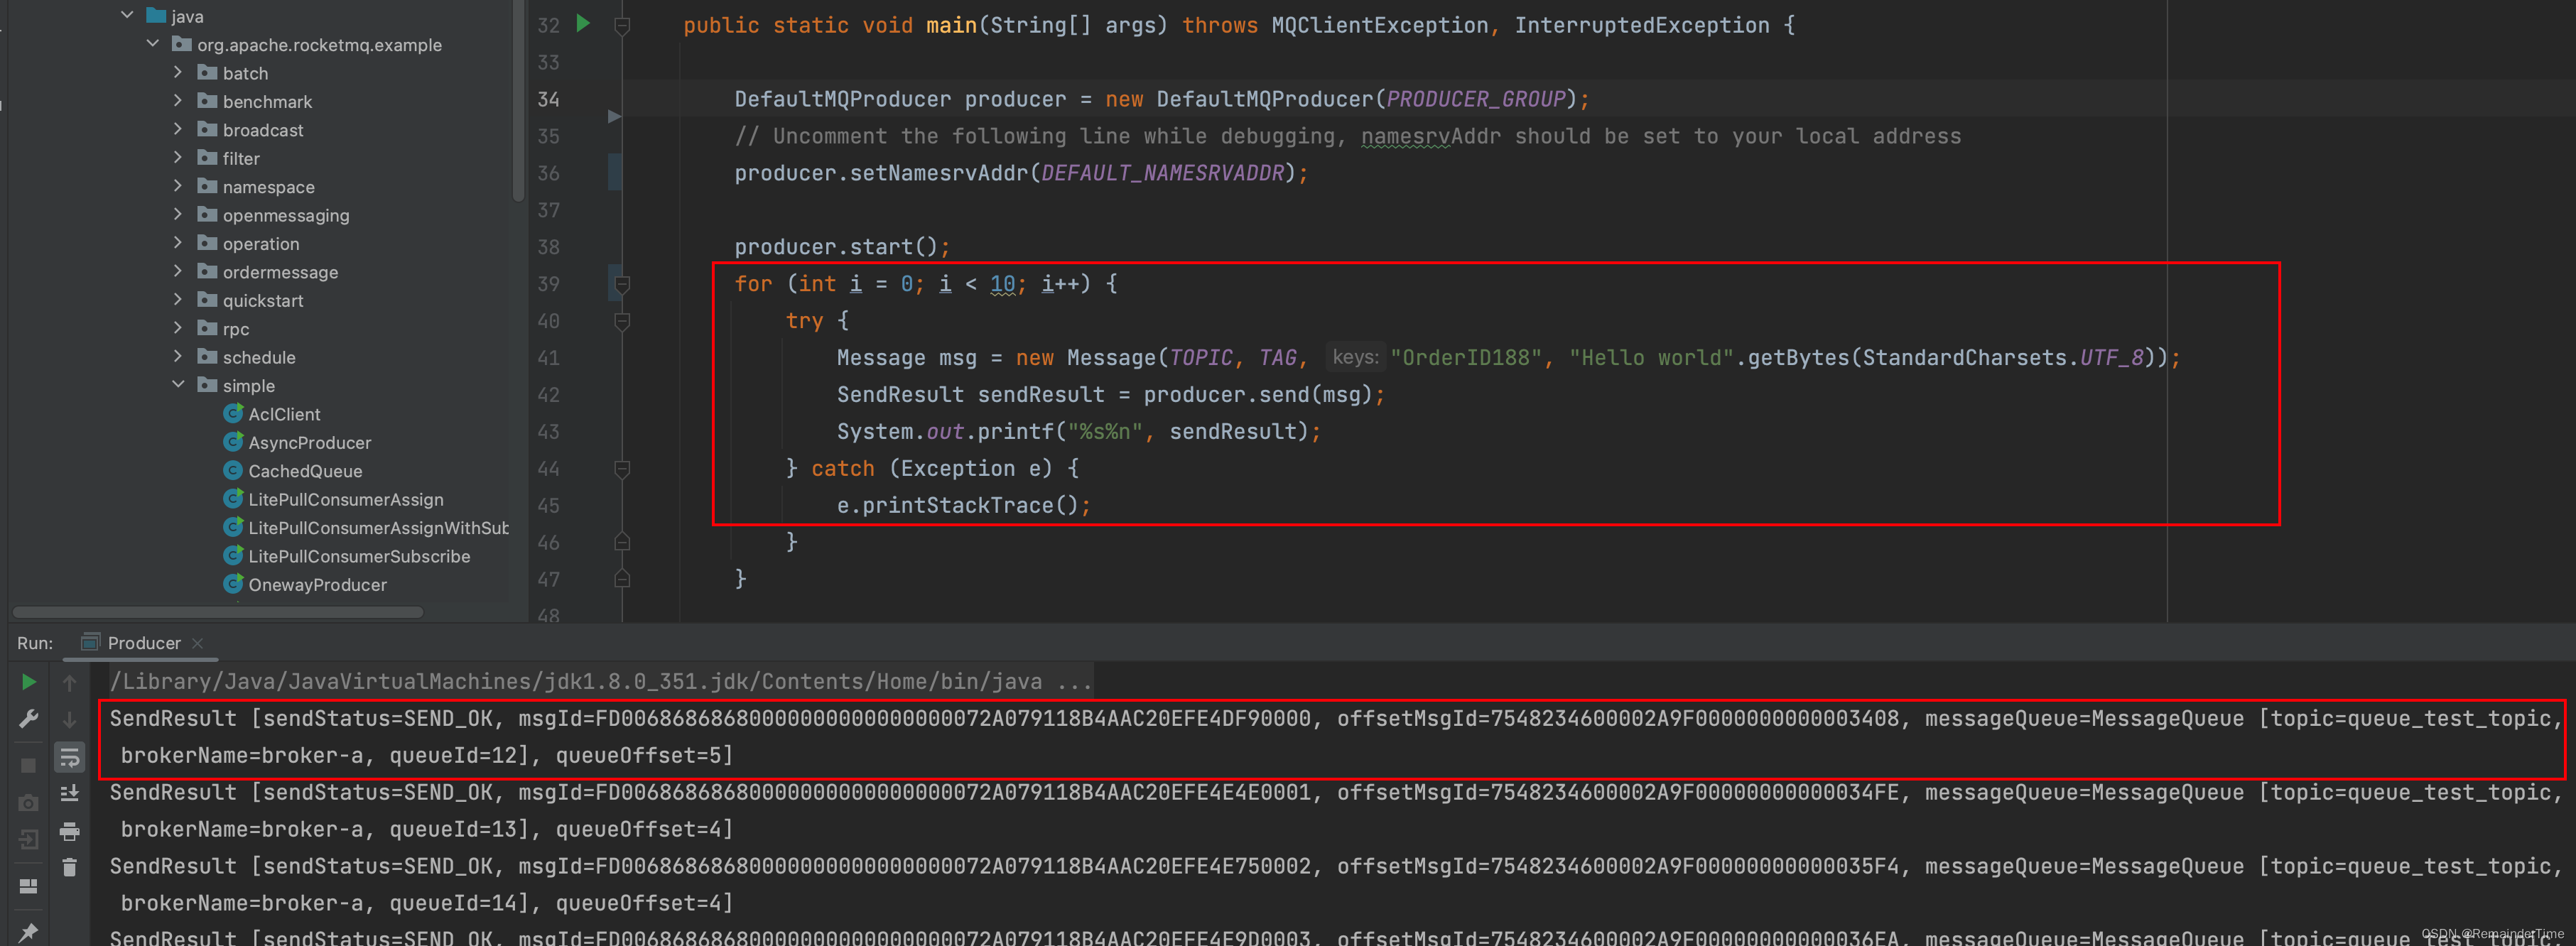Click the run gutter arrow beside main method
The width and height of the screenshot is (2576, 946).
[x=583, y=24]
